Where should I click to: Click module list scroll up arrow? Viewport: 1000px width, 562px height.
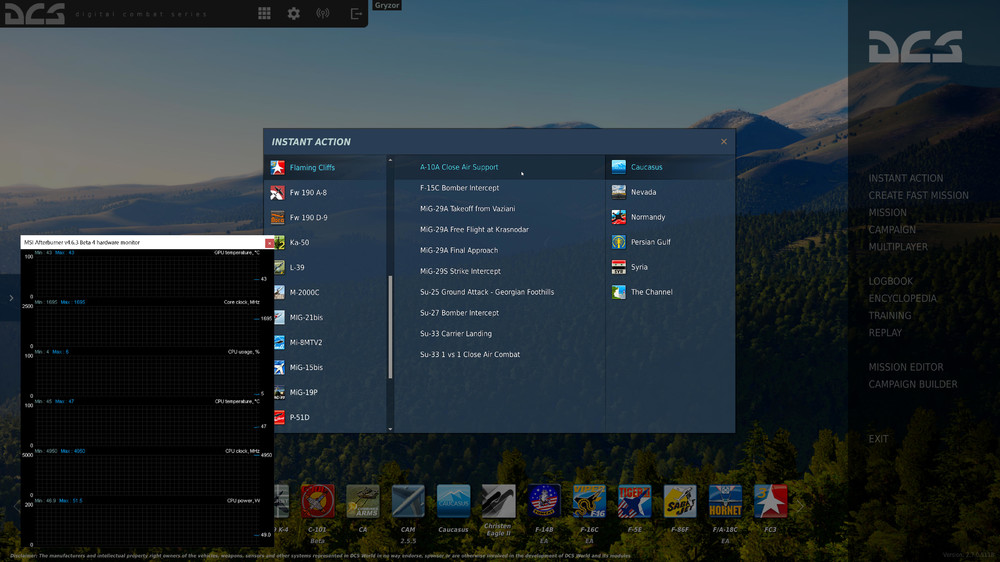[390, 160]
